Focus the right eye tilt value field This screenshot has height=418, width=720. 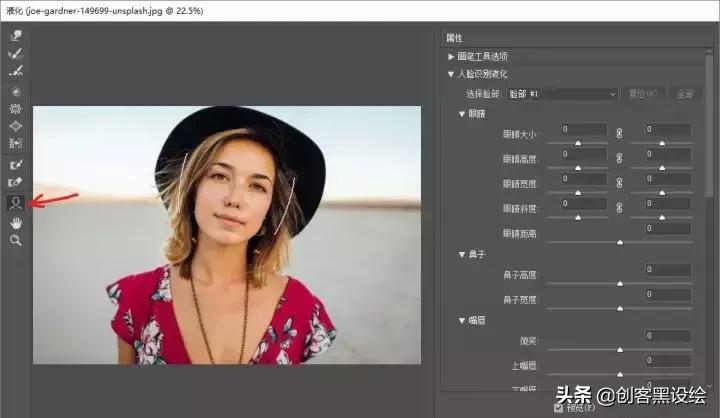668,204
